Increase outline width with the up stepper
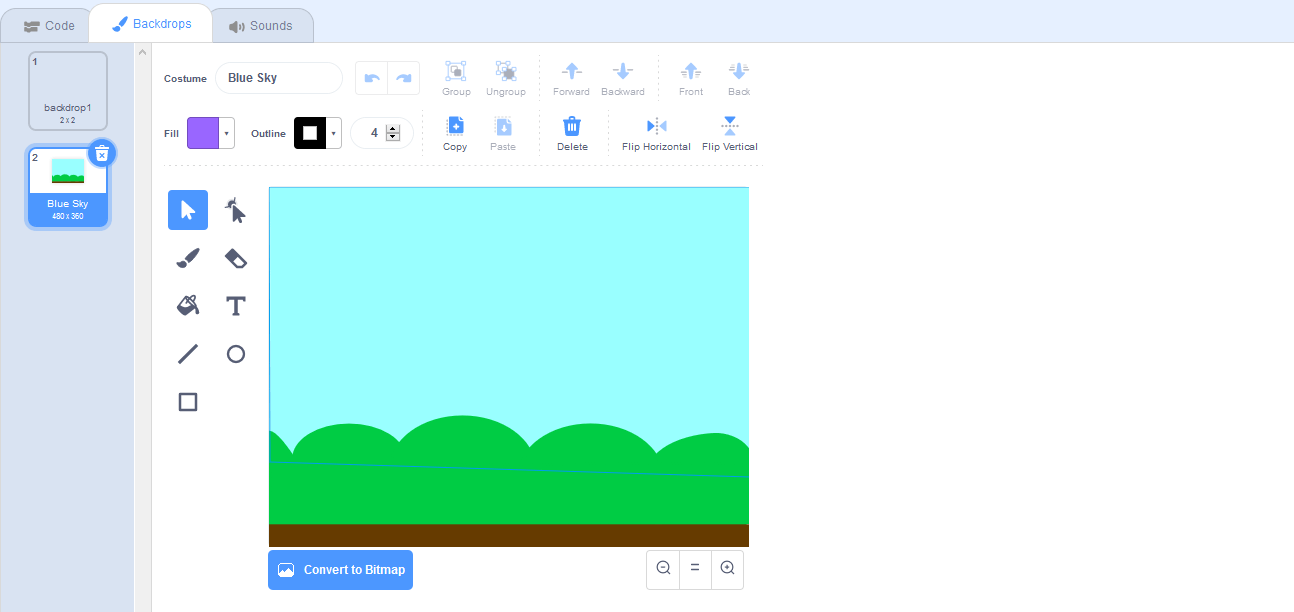The width and height of the screenshot is (1294, 612). pos(394,127)
